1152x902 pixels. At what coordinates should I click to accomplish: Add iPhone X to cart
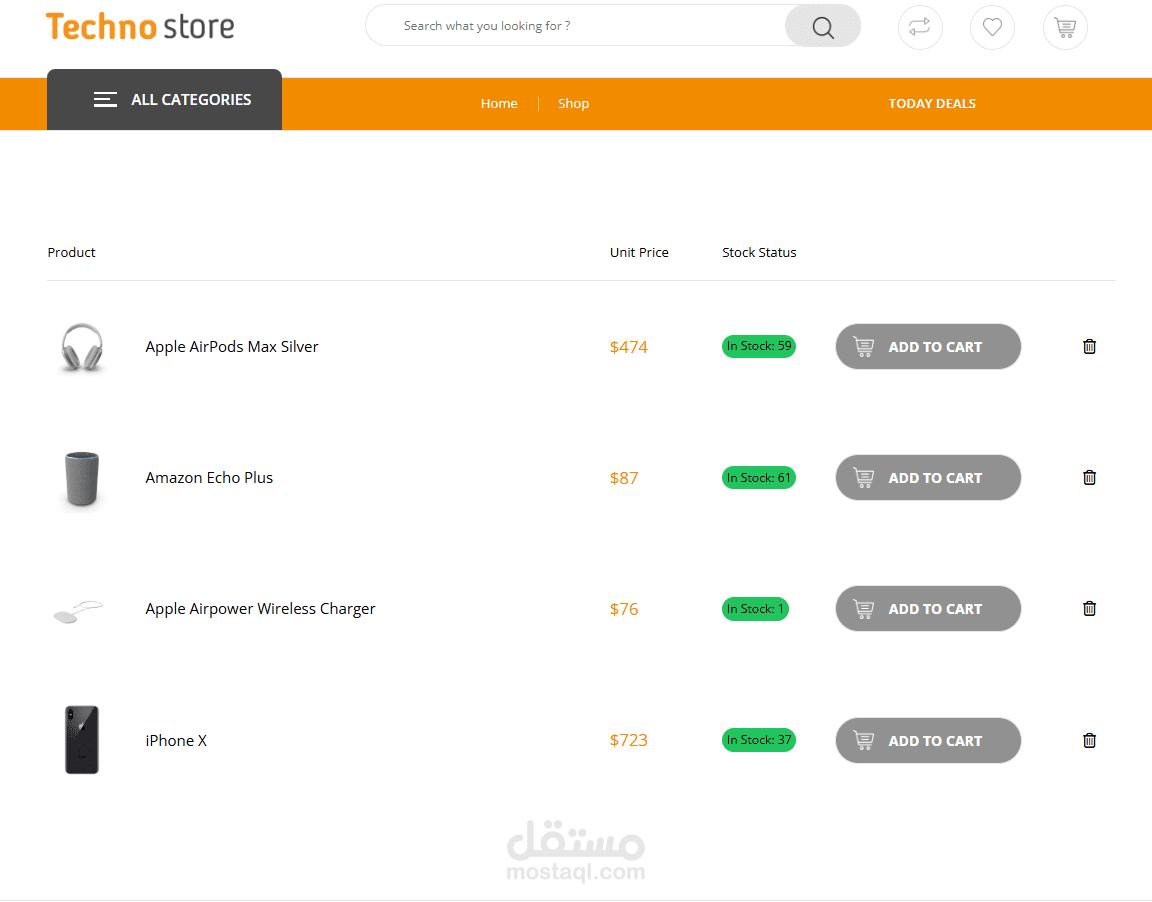pos(928,740)
